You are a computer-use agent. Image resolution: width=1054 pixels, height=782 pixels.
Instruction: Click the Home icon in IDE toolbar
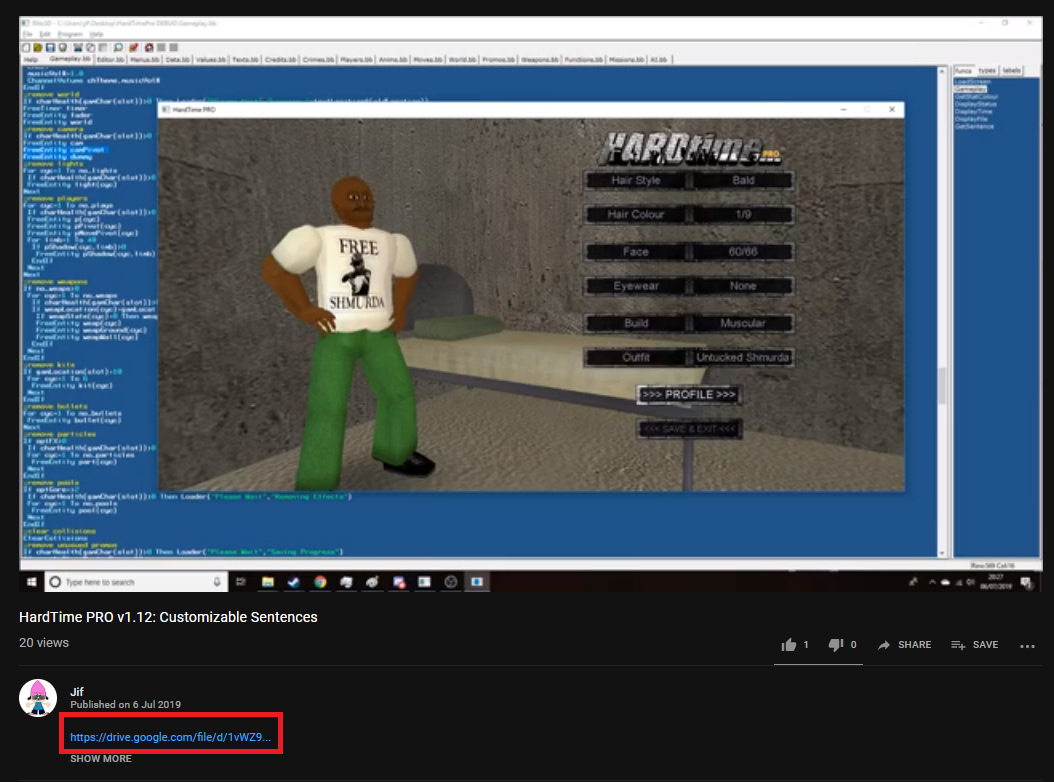[149, 48]
